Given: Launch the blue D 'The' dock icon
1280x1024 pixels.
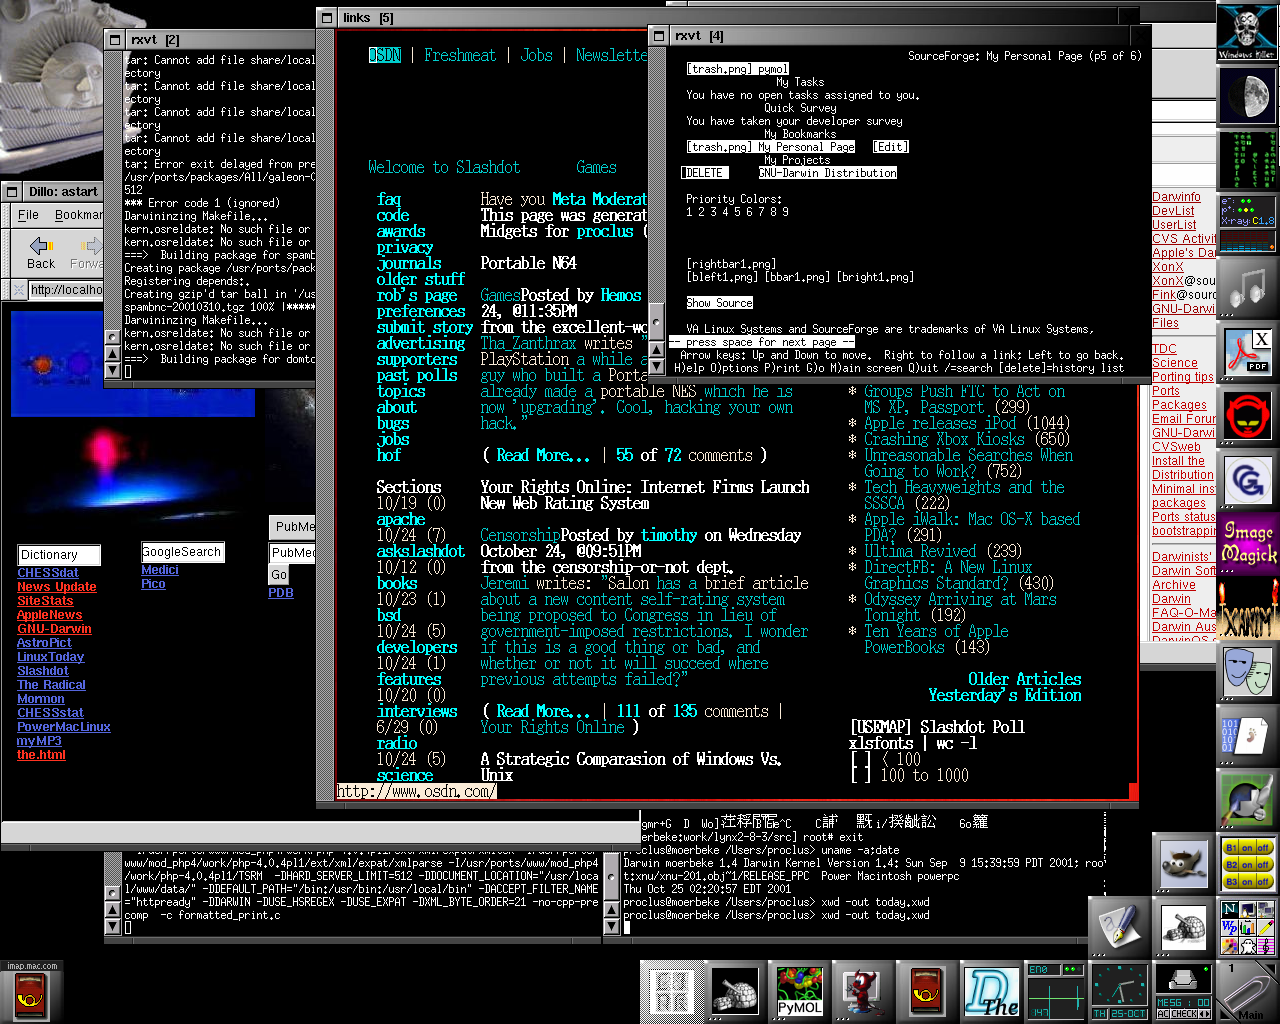Looking at the screenshot, I should (992, 992).
